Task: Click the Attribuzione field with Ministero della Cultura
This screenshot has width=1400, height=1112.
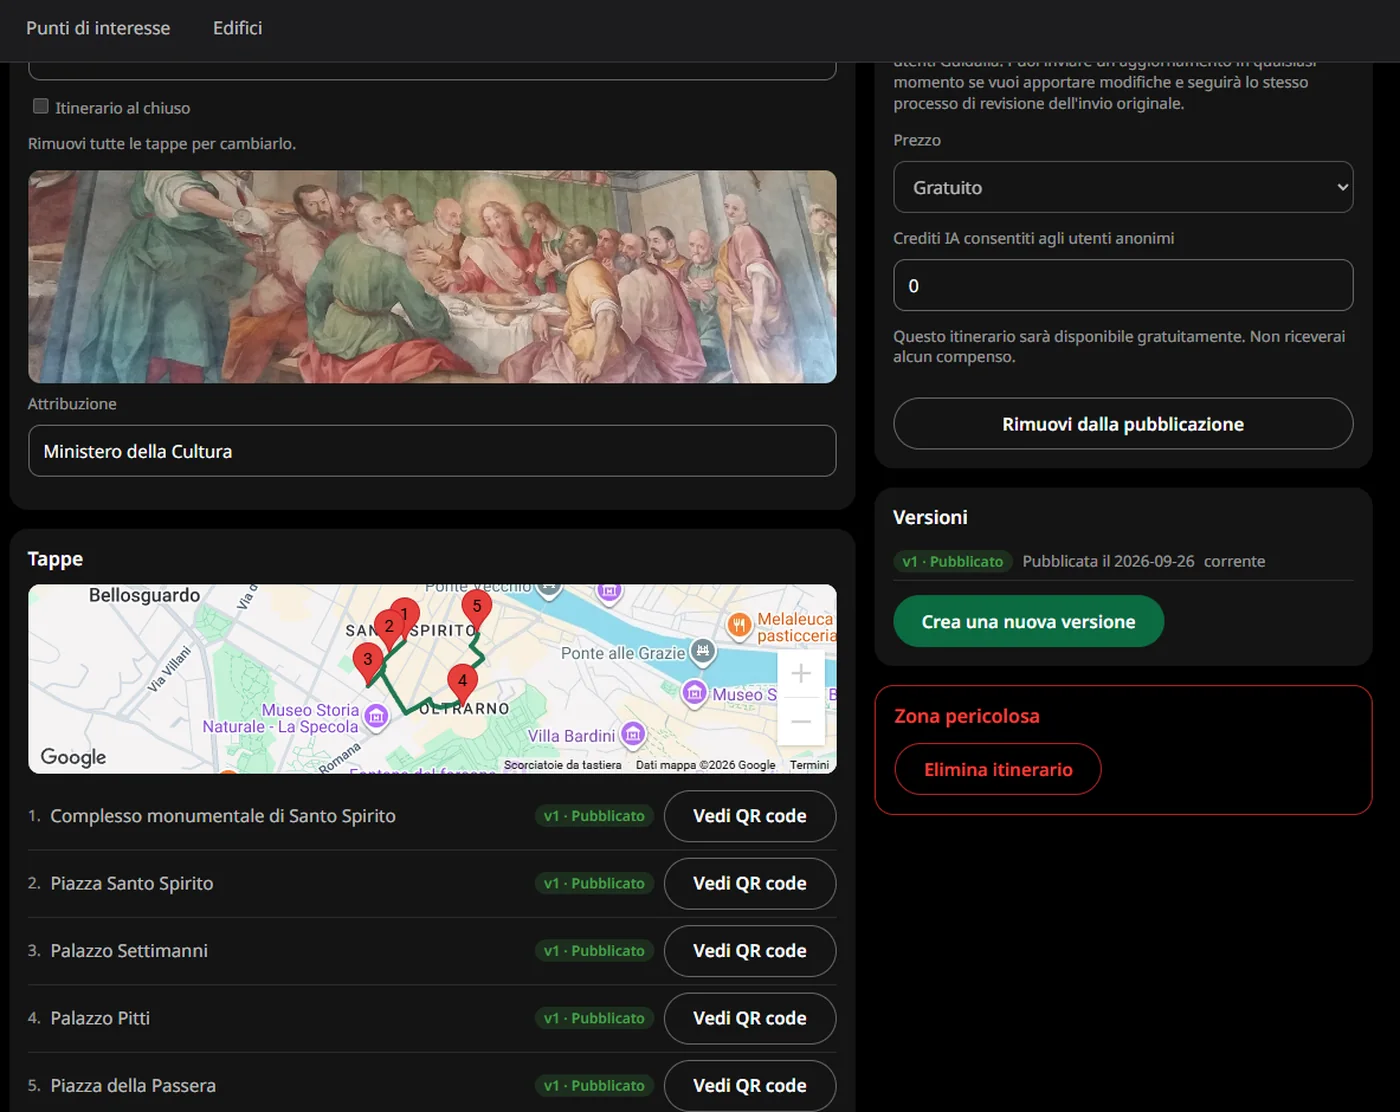Action: click(432, 451)
